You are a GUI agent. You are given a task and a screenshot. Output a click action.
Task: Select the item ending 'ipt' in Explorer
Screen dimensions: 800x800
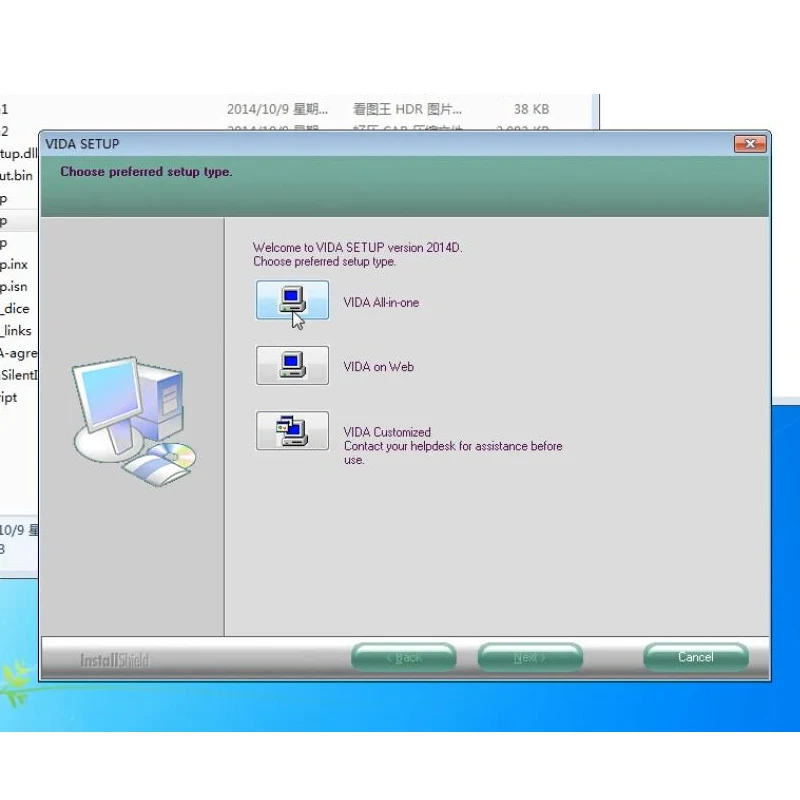(9, 397)
